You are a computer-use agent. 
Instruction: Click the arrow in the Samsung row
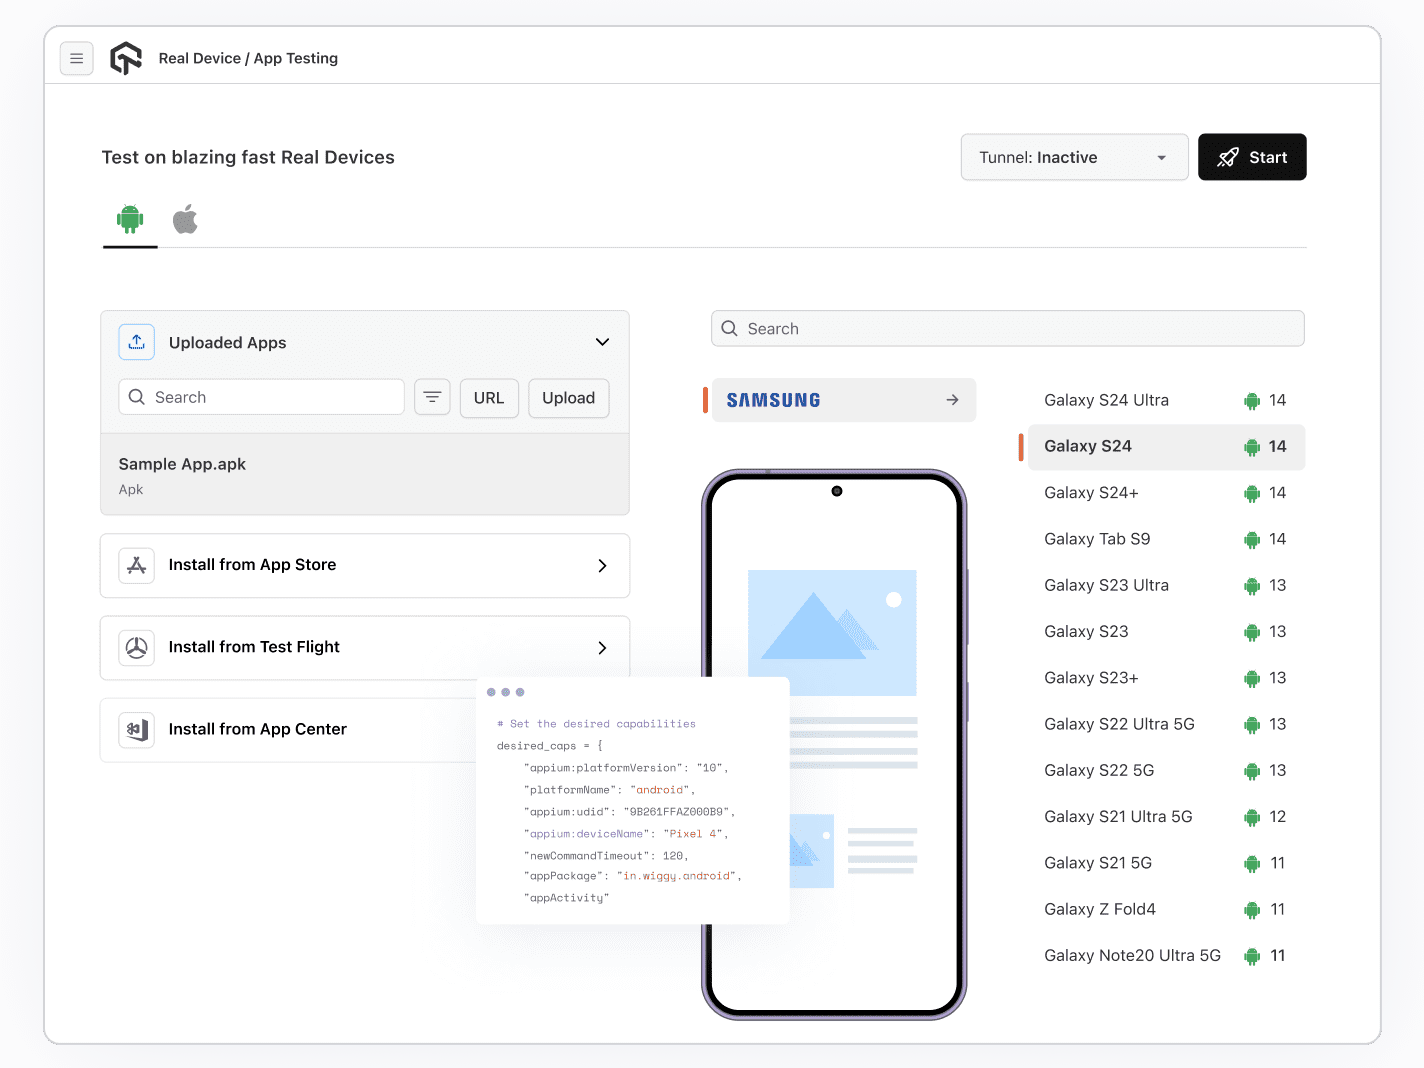953,400
